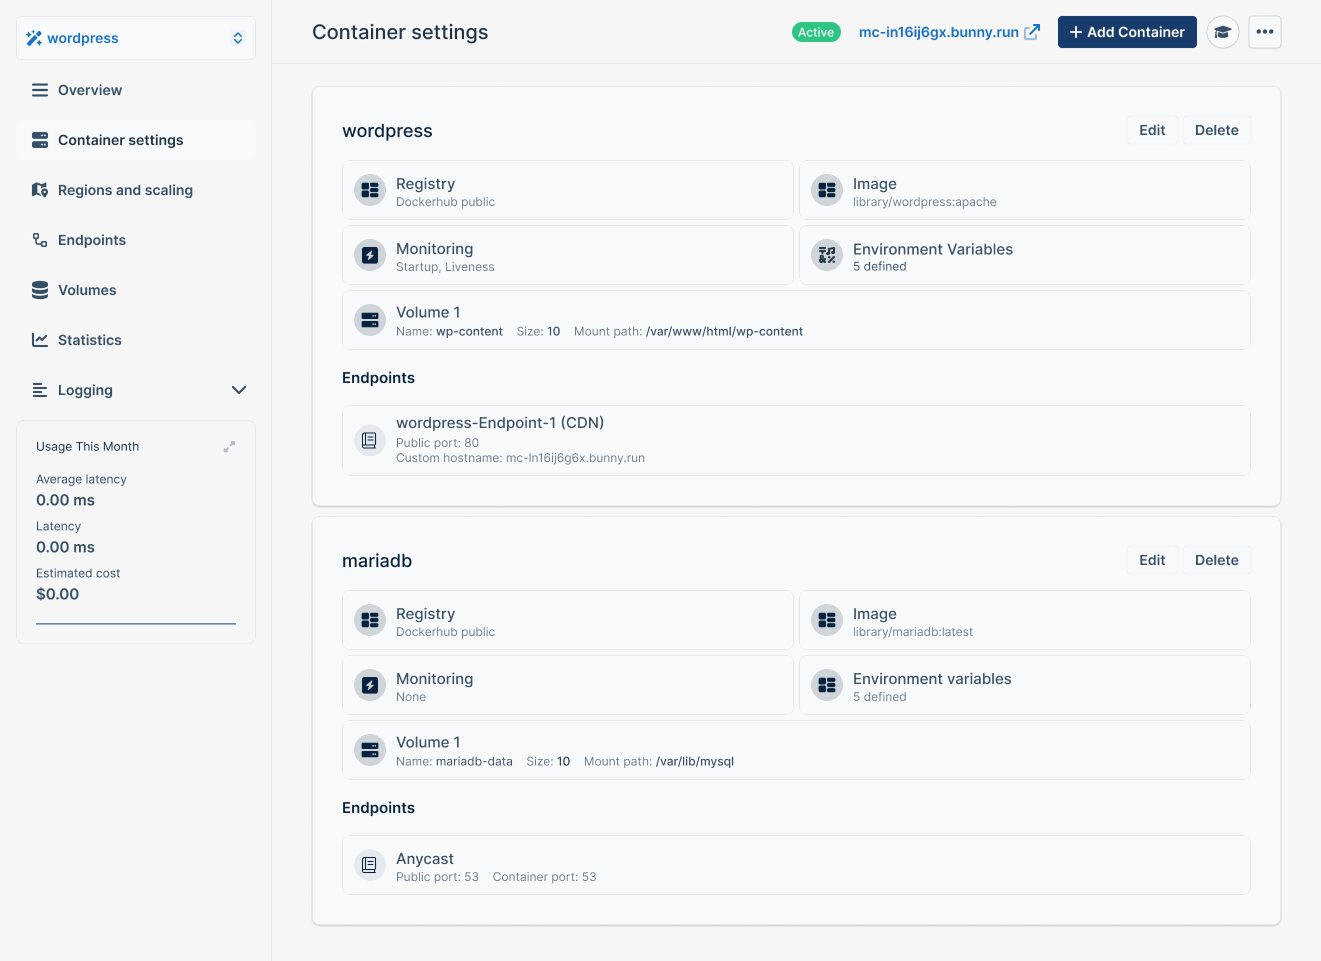Click the Environment Variables icon on wordpress card
The height and width of the screenshot is (961, 1321).
pos(826,255)
